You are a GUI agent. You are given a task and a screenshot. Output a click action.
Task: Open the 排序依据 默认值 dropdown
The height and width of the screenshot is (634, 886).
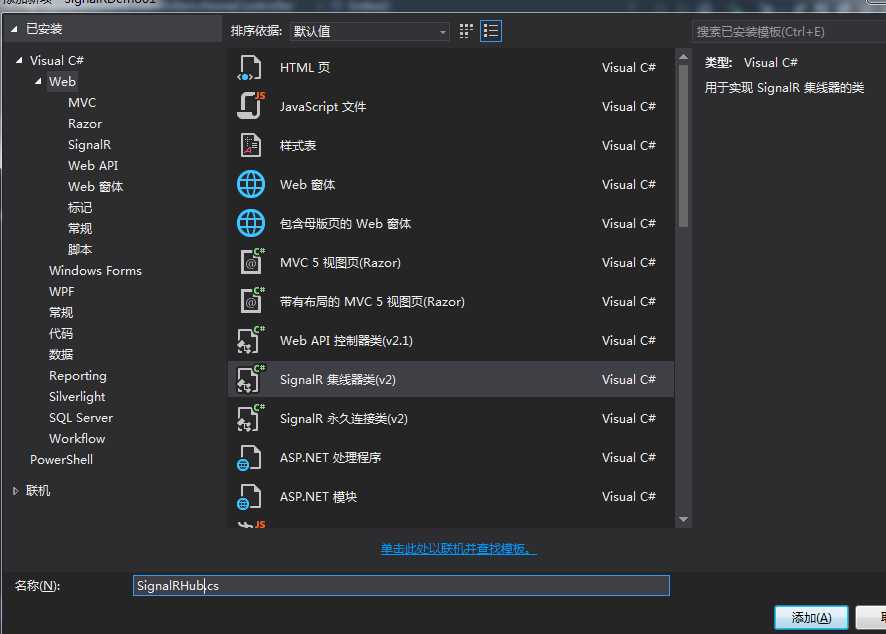[x=370, y=32]
